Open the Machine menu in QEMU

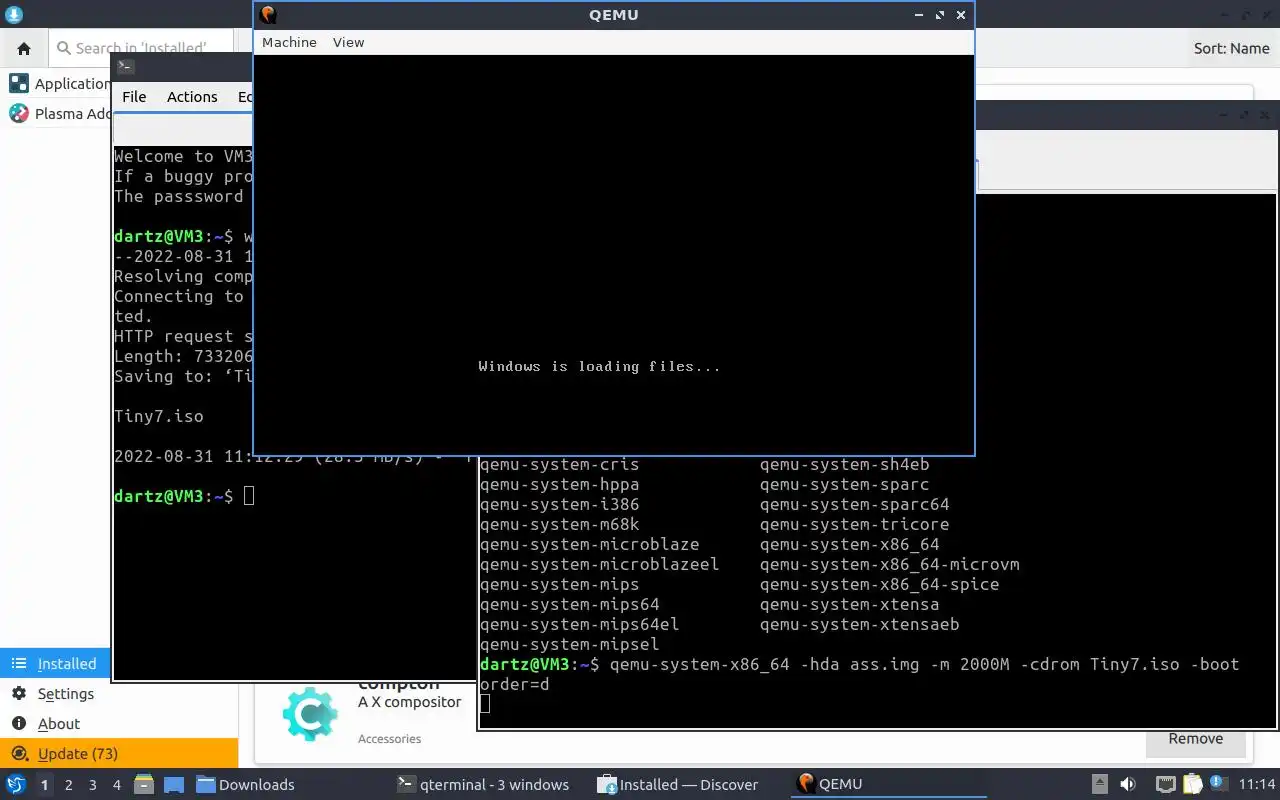(289, 42)
